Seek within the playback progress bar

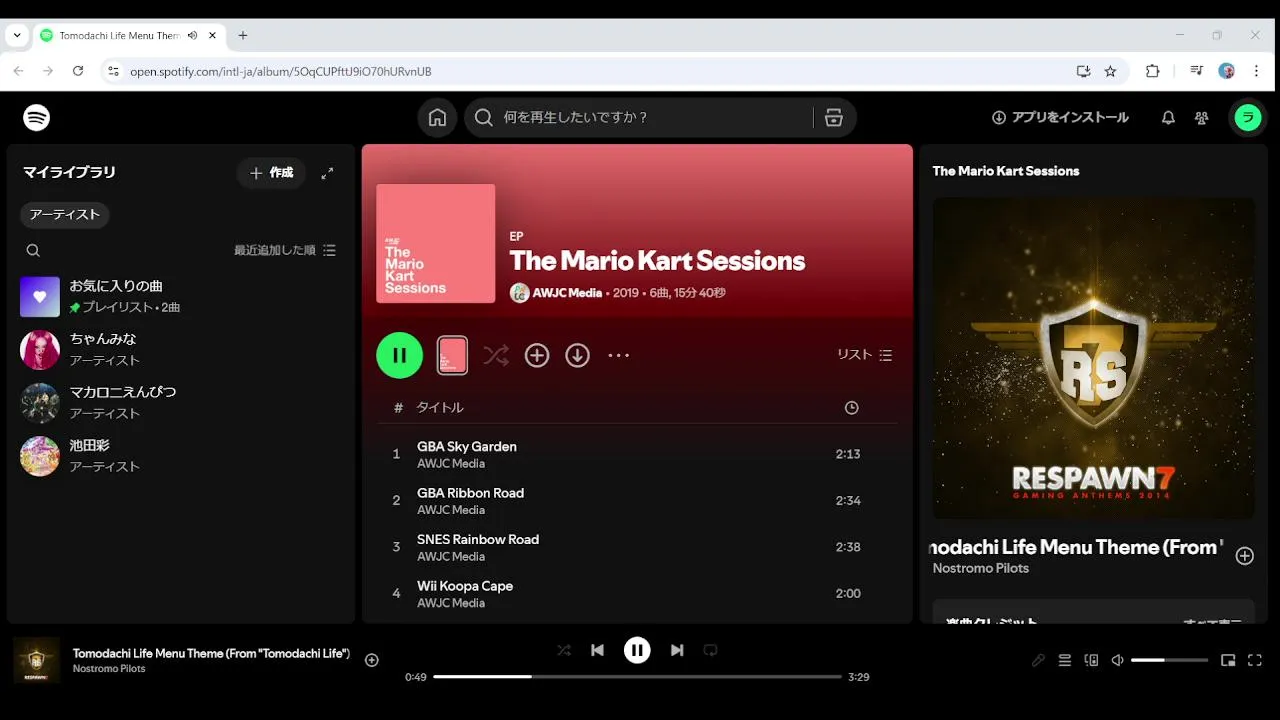[x=637, y=677]
